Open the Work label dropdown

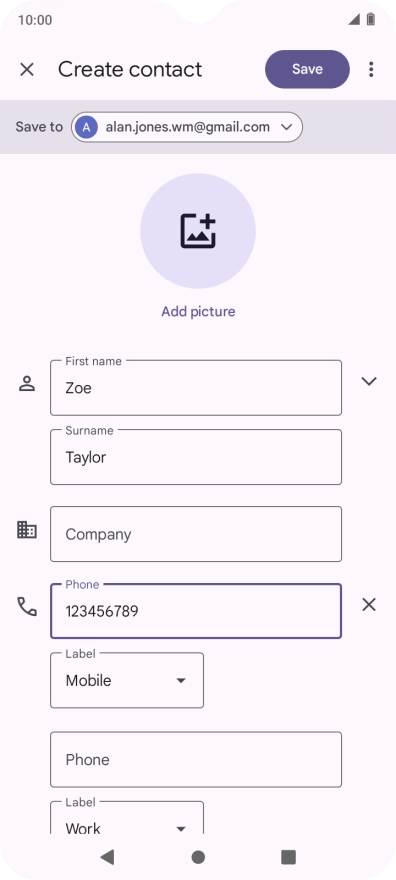(127, 818)
